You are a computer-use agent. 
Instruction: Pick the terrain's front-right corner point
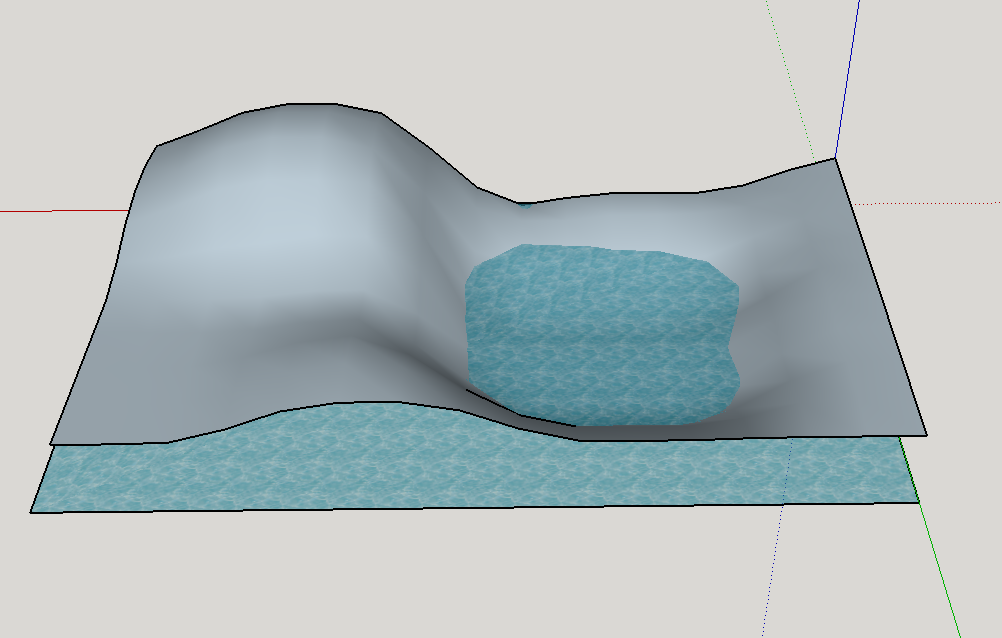tap(926, 435)
